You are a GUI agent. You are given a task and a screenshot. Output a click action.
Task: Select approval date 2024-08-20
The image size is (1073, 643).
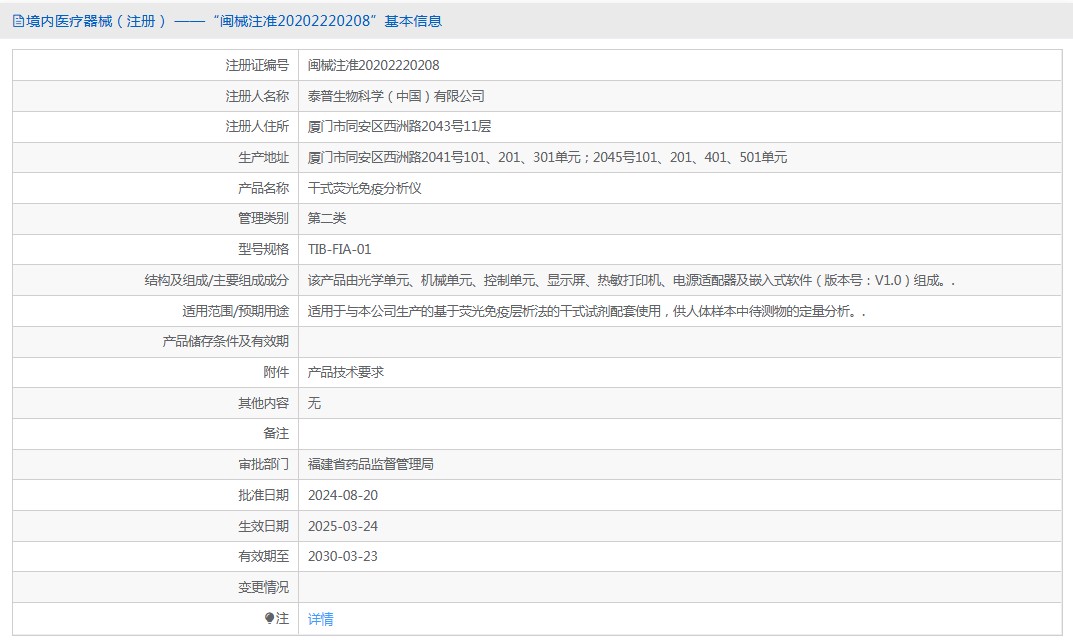342,495
